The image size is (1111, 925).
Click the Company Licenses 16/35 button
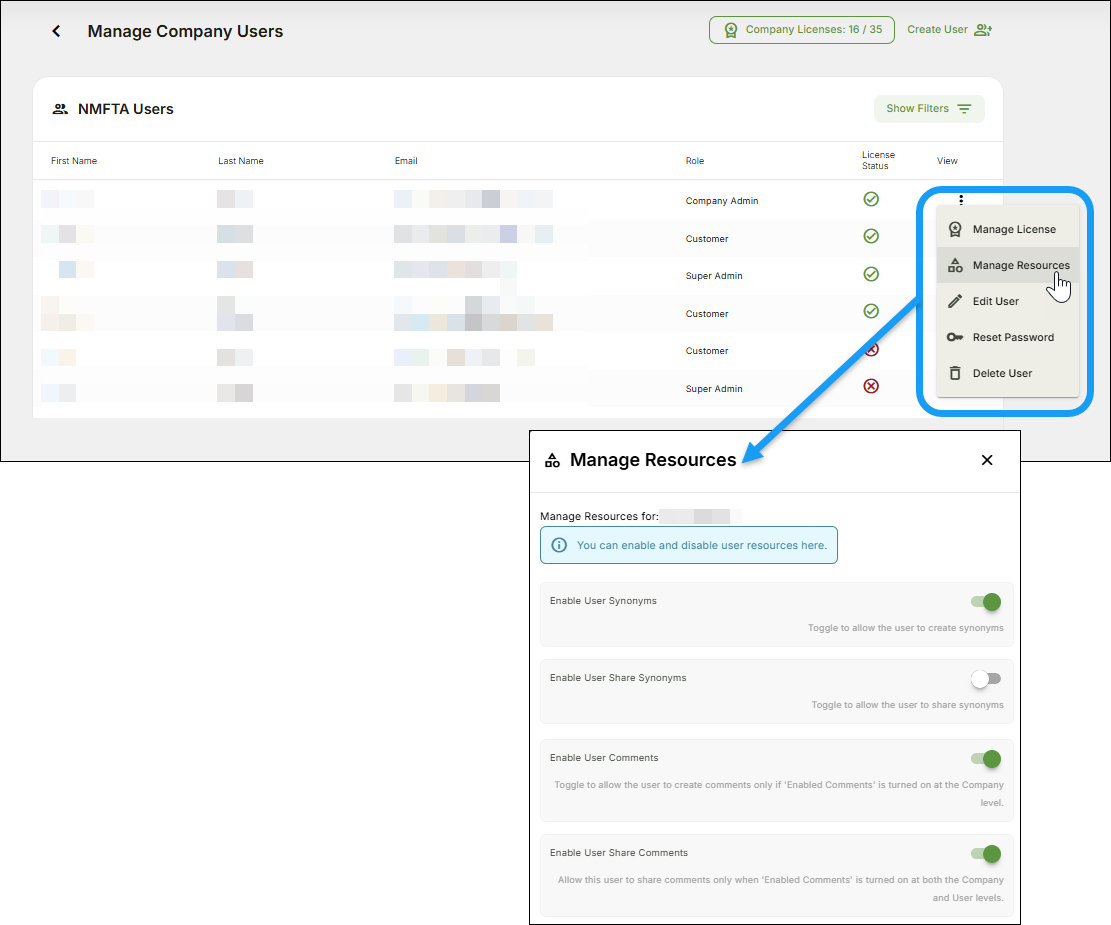pyautogui.click(x=801, y=29)
